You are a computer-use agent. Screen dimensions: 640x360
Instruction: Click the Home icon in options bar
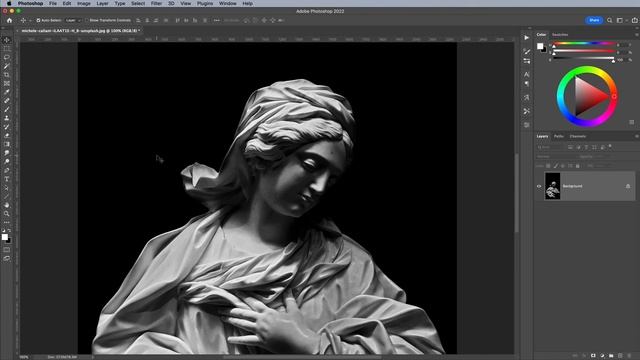coord(9,20)
